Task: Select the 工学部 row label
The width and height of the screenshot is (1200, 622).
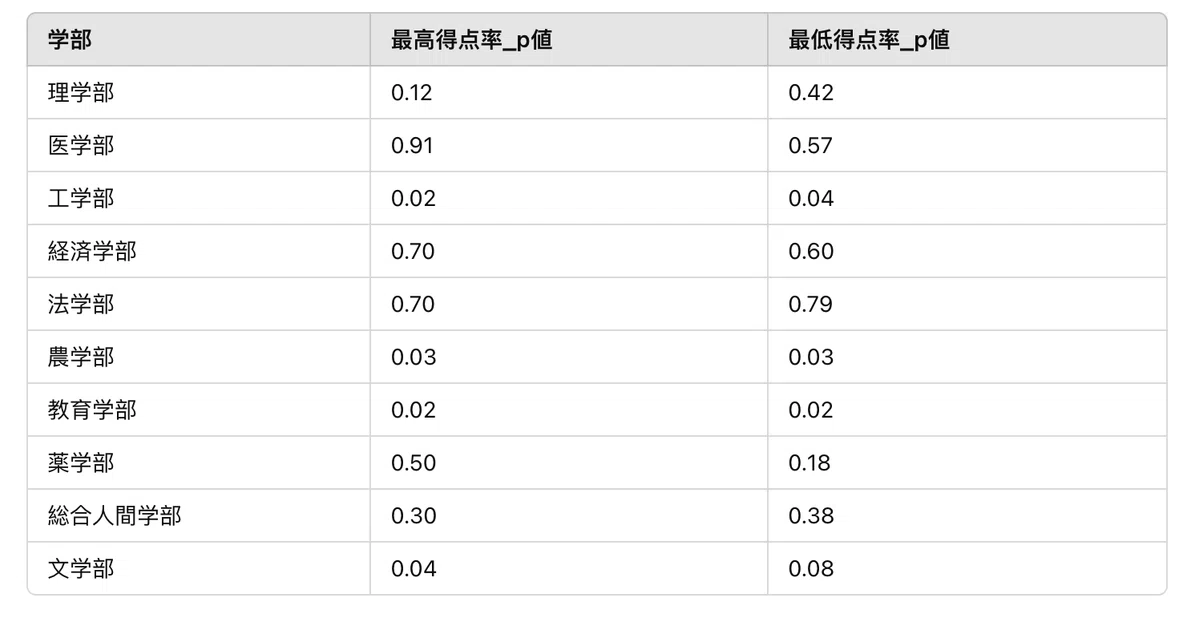Action: click(x=81, y=199)
